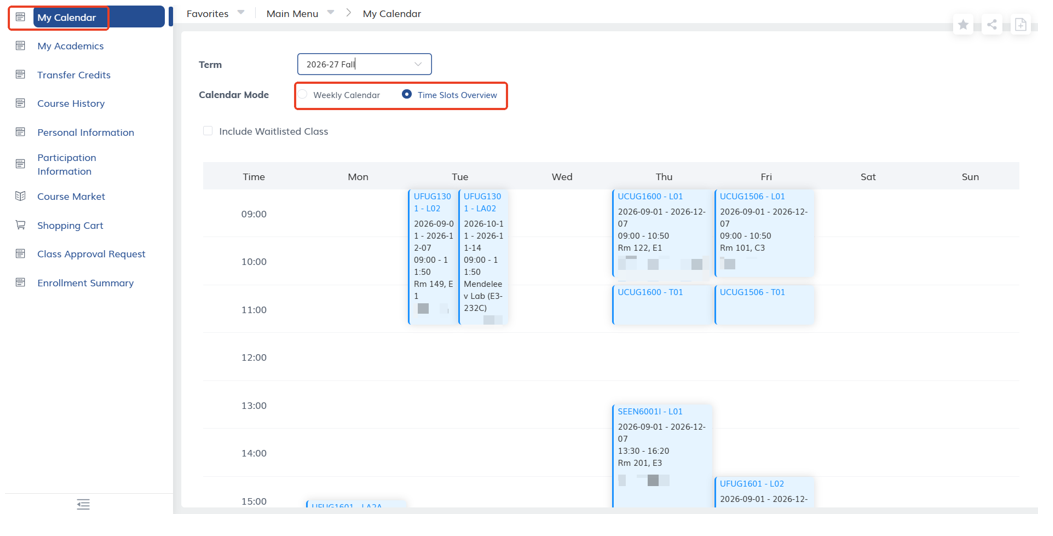Viewport: 1053px width, 536px height.
Task: Click the favorite star icon
Action: (x=963, y=25)
